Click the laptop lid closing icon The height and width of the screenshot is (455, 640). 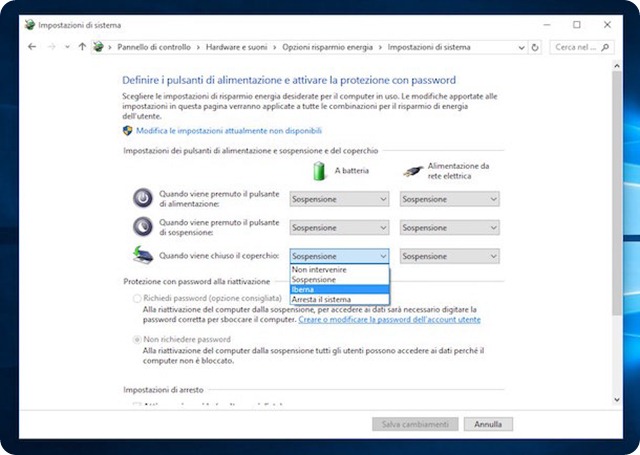143,255
